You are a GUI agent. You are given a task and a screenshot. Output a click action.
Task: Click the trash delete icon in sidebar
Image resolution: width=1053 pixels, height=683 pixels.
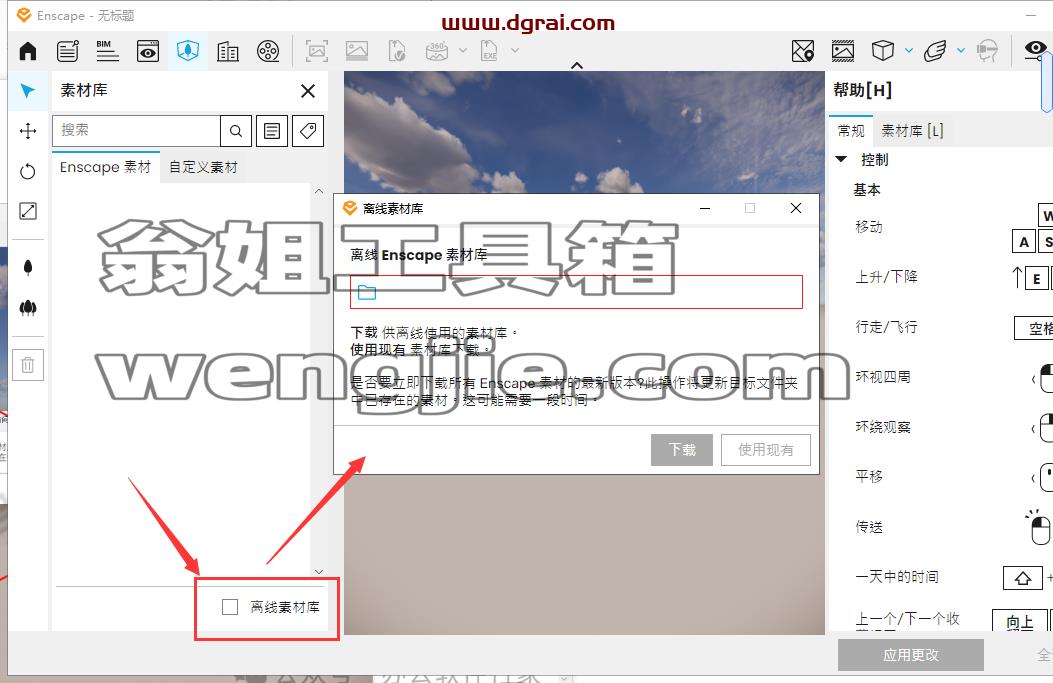click(28, 365)
